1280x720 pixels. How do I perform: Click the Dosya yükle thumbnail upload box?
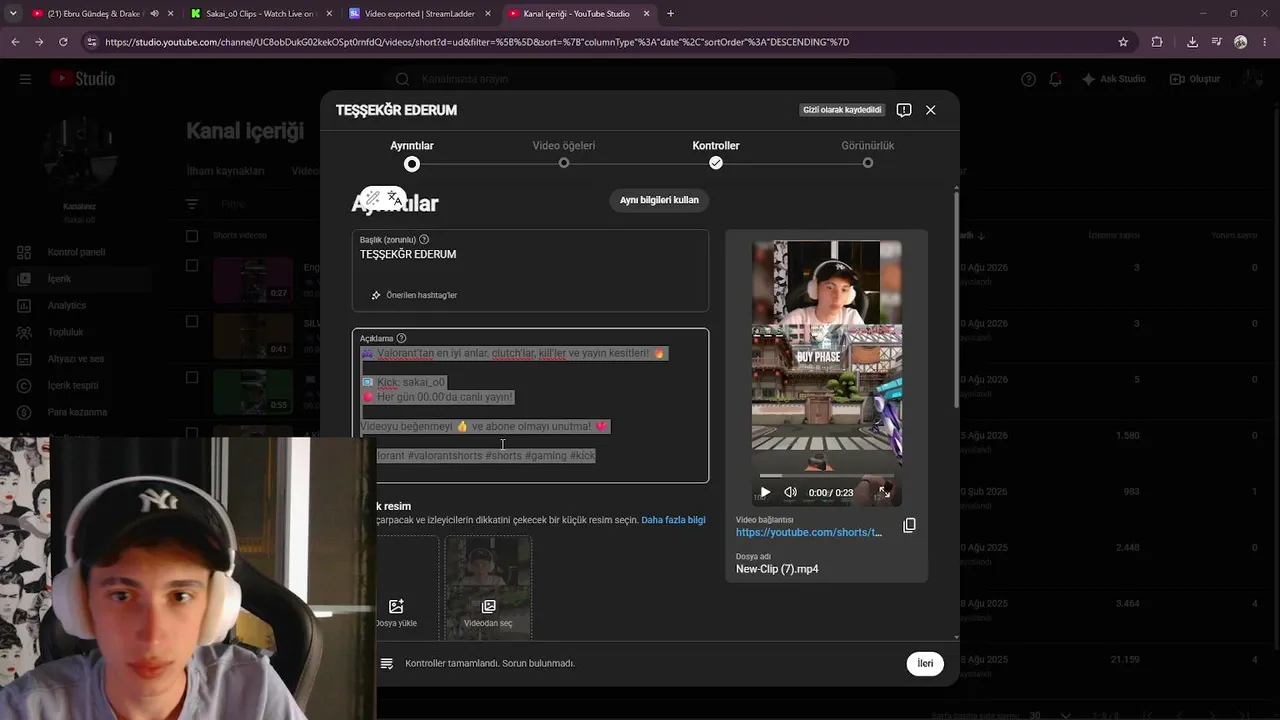click(396, 588)
